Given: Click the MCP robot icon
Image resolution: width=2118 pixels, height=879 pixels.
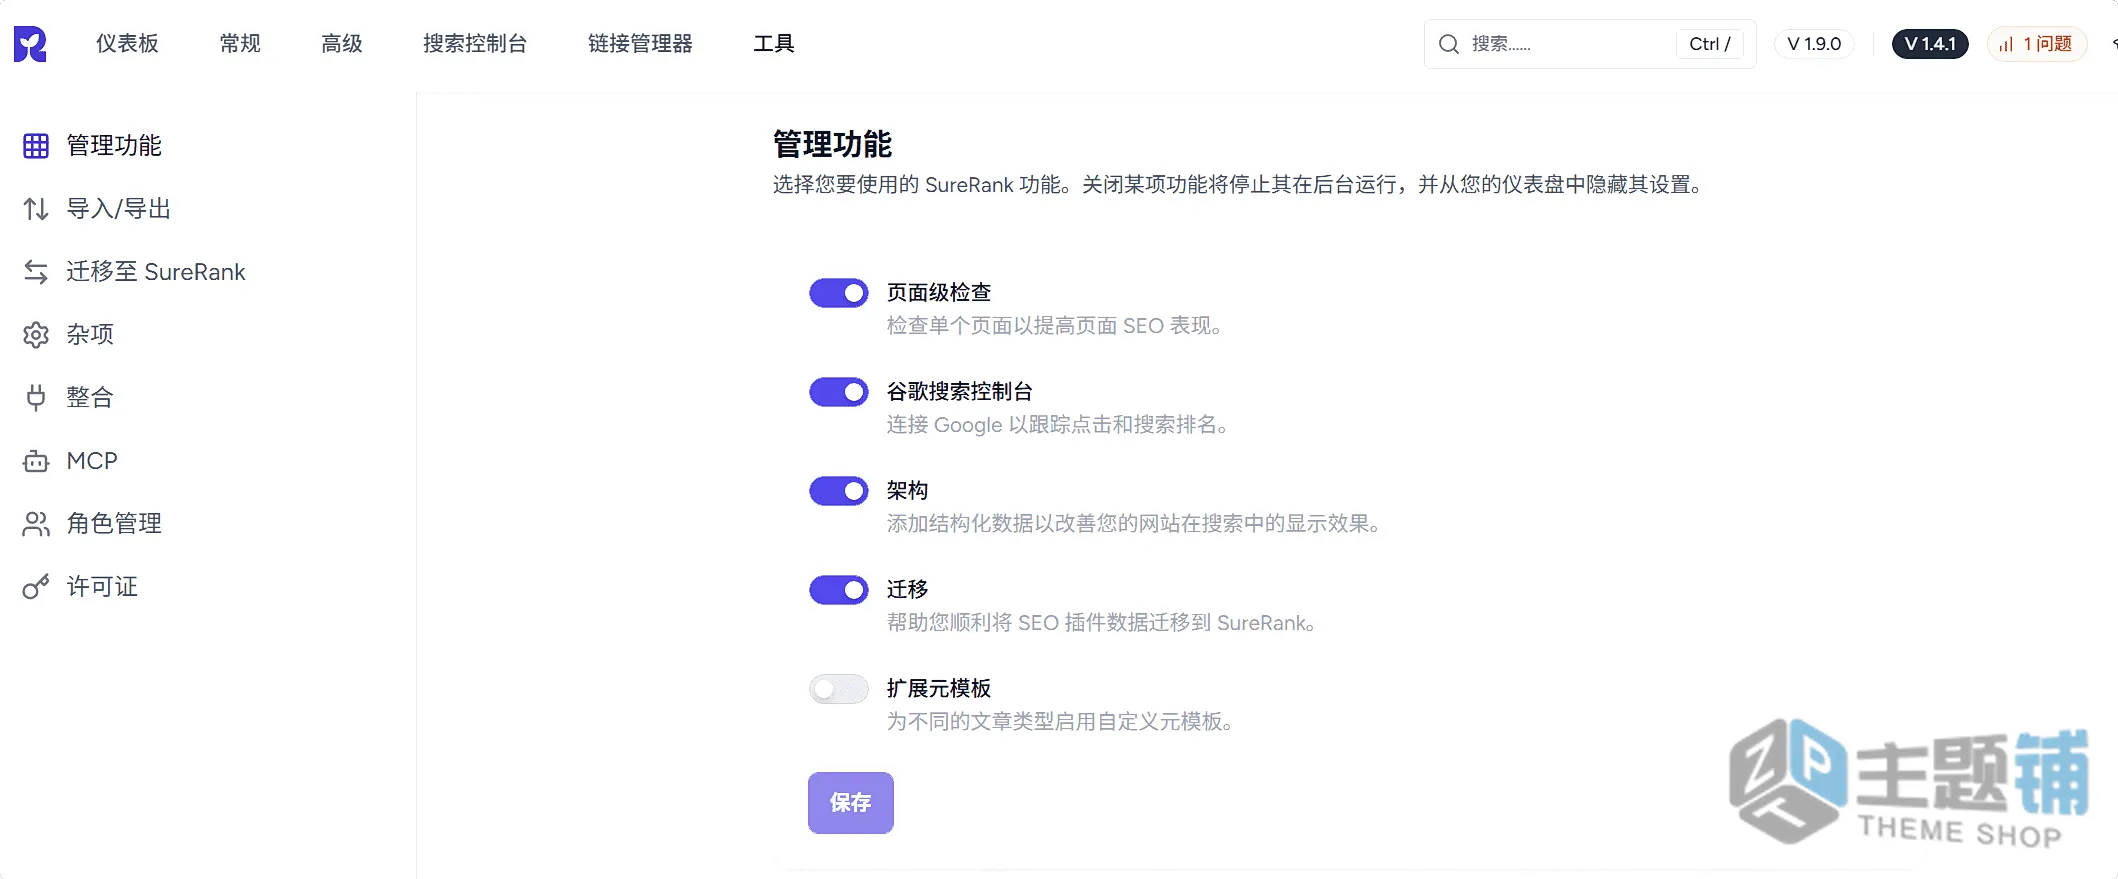Looking at the screenshot, I should (x=36, y=461).
